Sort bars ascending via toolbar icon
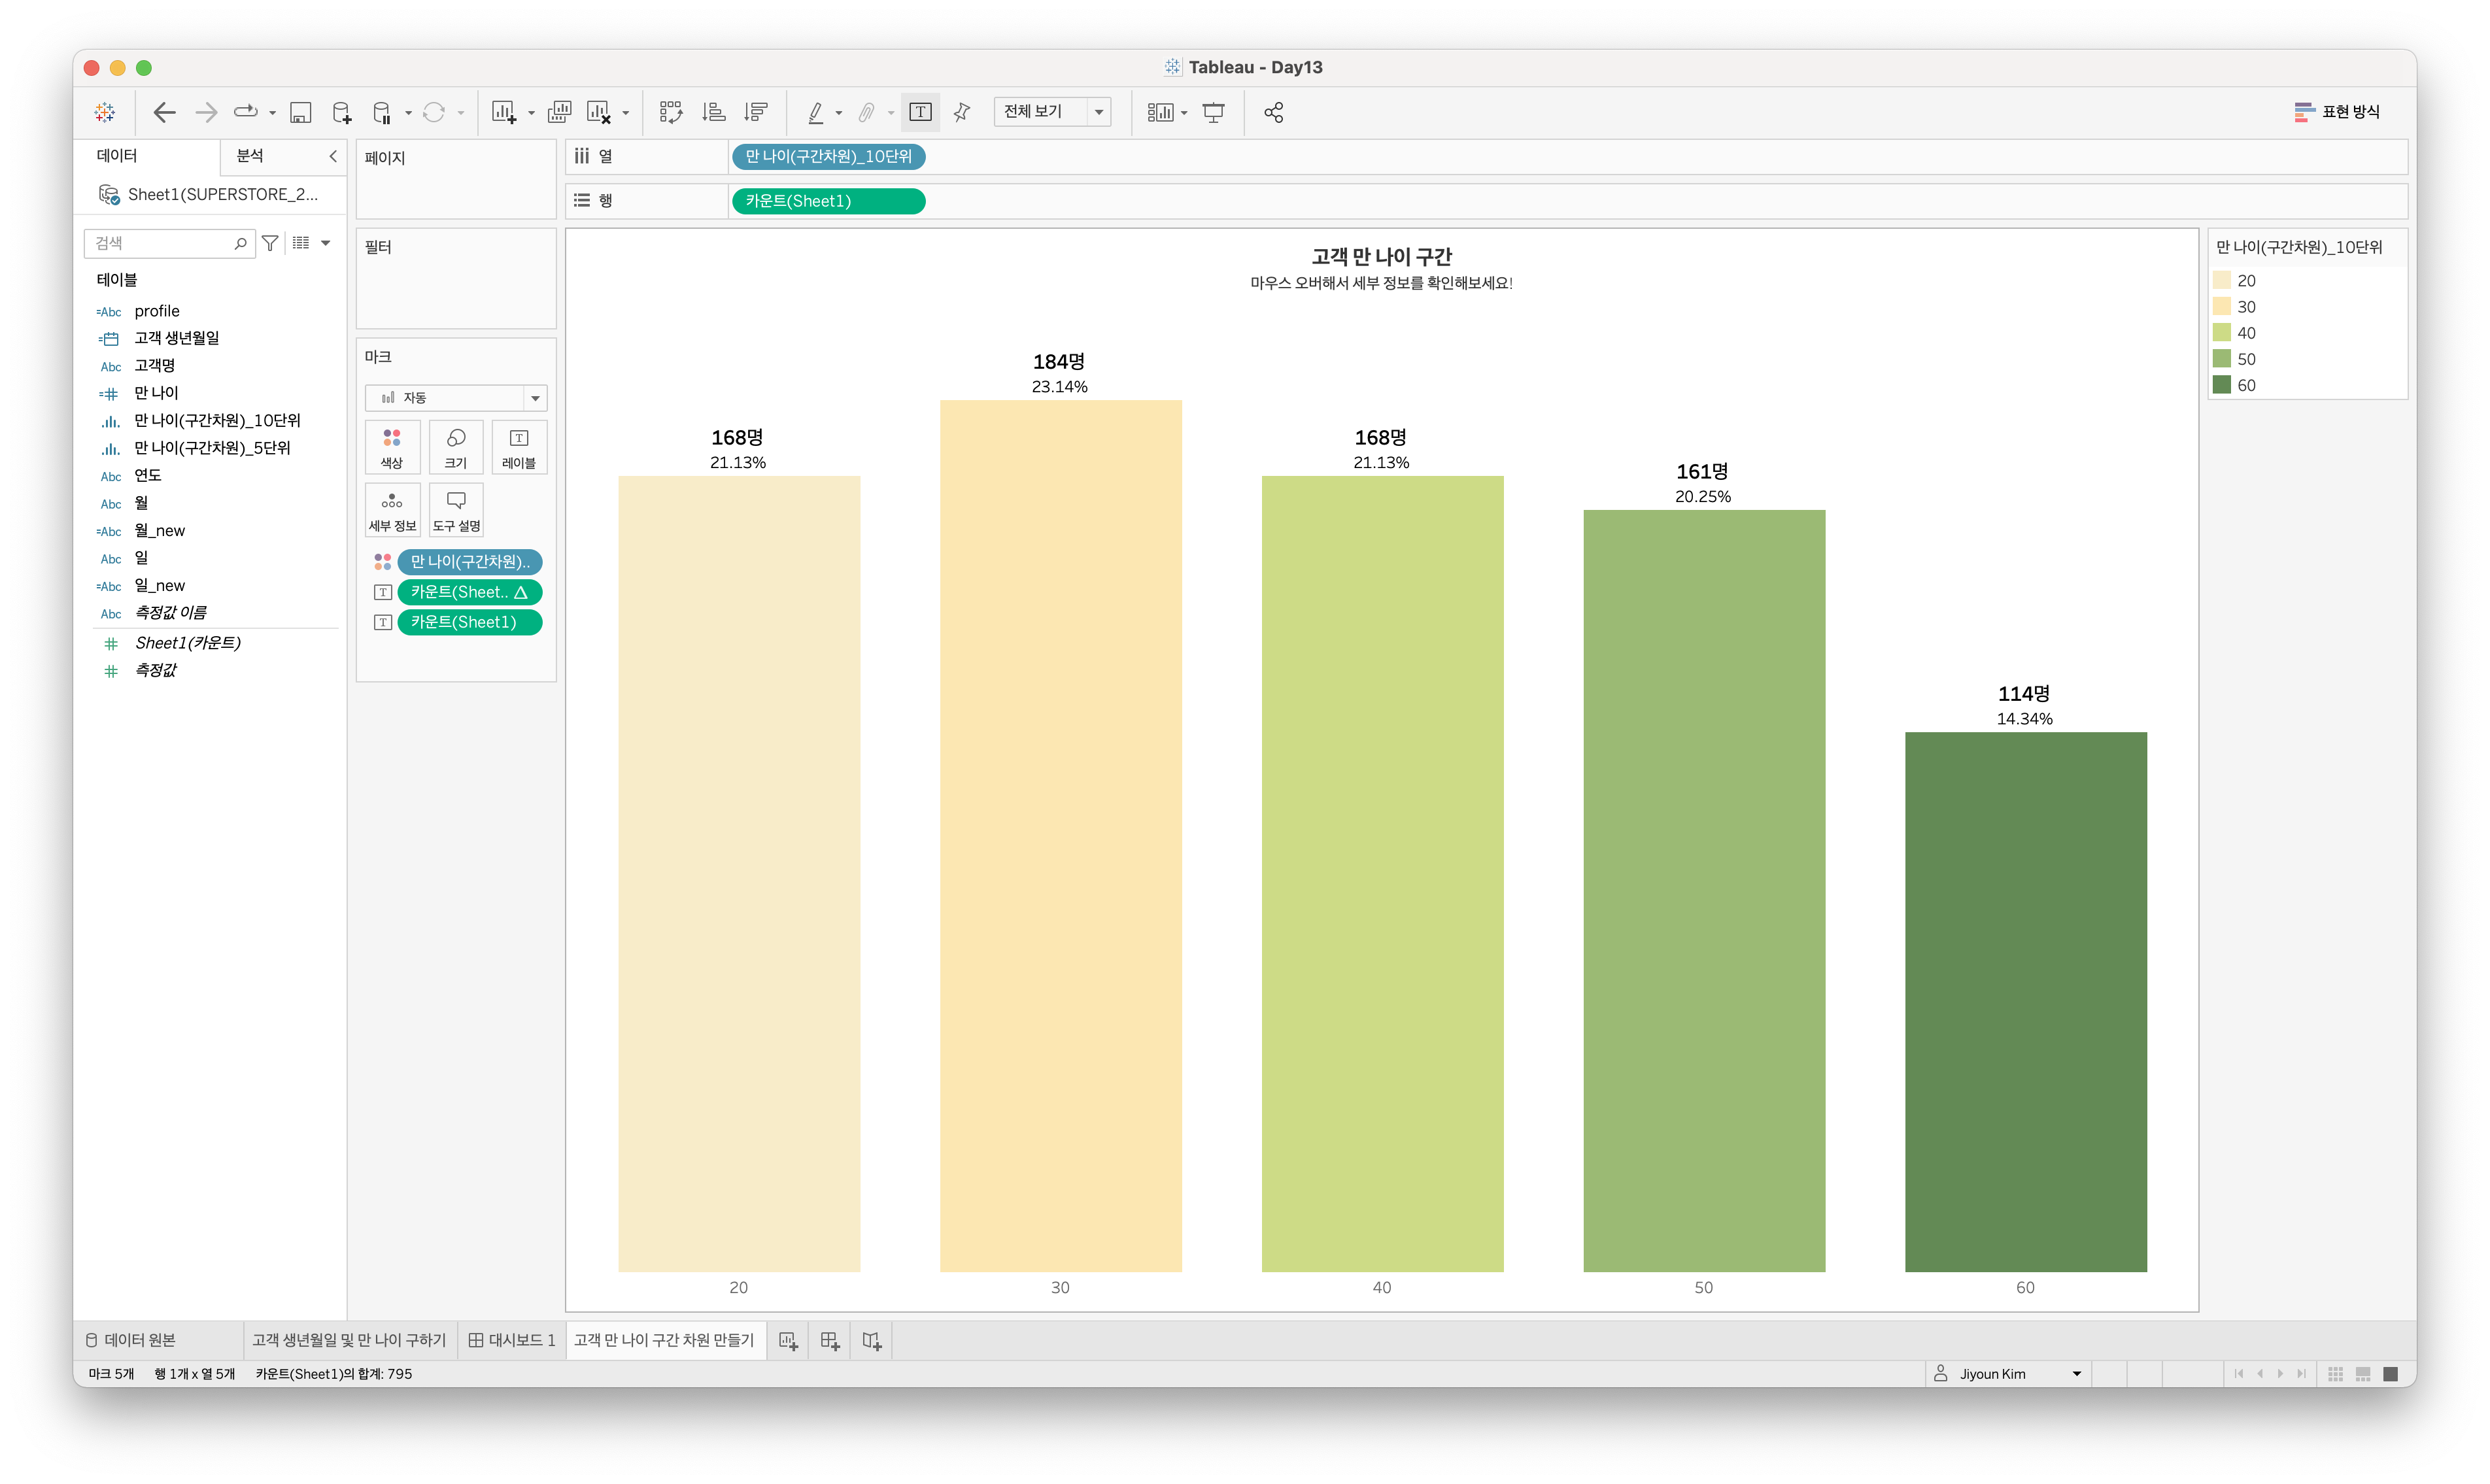 coord(713,112)
